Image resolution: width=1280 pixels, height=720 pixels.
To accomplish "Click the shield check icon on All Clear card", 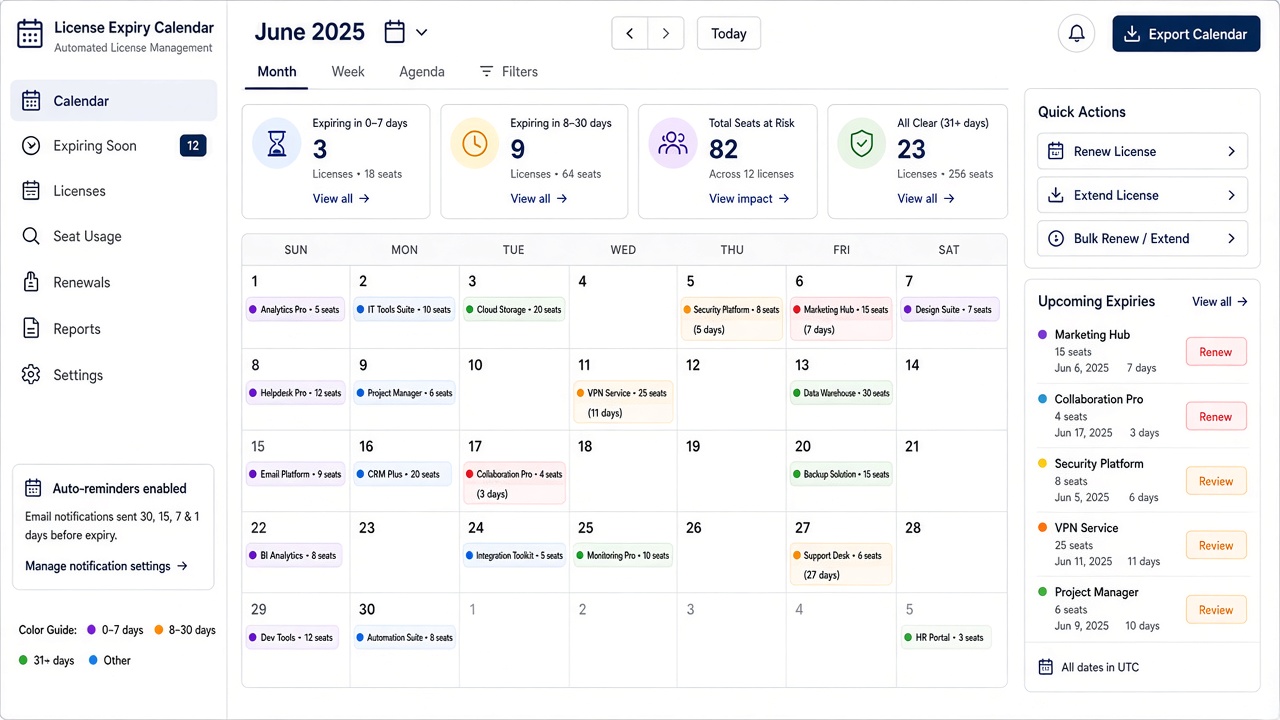I will pos(861,143).
